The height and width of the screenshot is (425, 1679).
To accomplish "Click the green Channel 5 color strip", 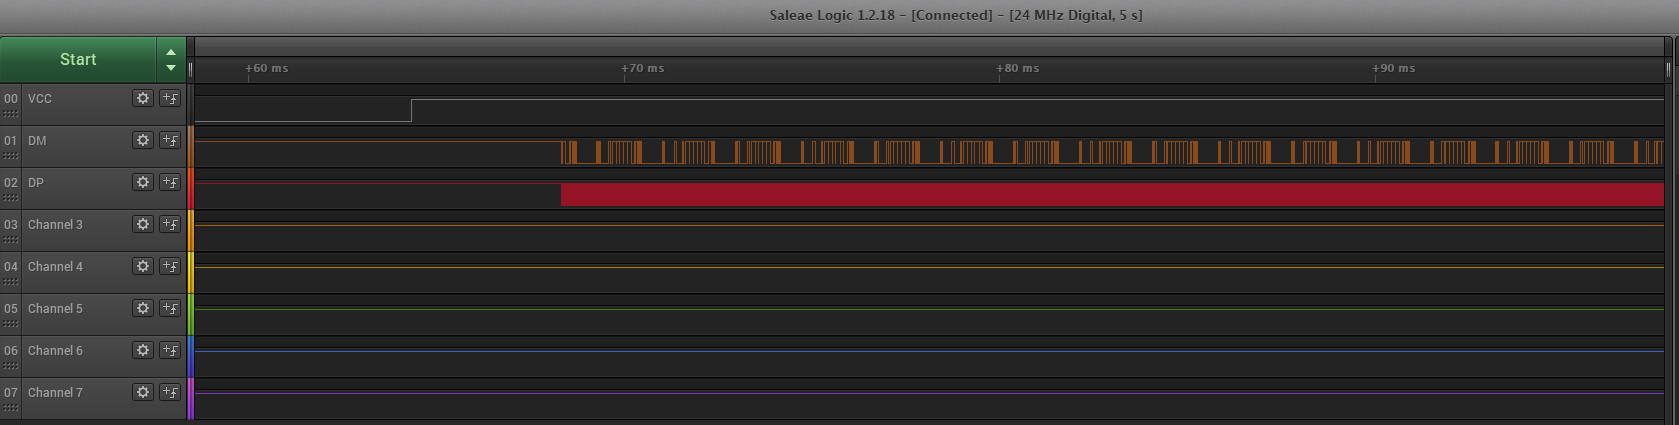I will pyautogui.click(x=190, y=314).
